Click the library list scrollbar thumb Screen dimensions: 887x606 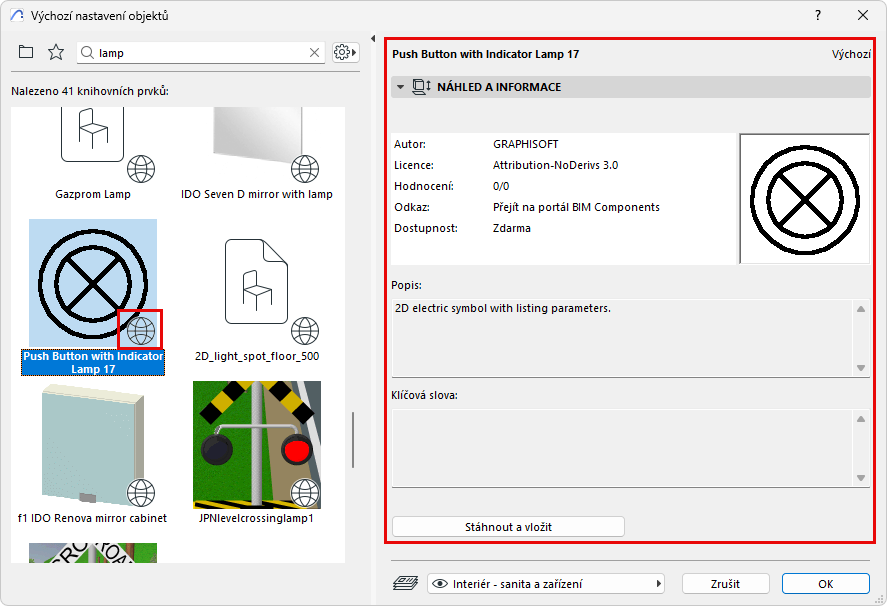tap(353, 440)
